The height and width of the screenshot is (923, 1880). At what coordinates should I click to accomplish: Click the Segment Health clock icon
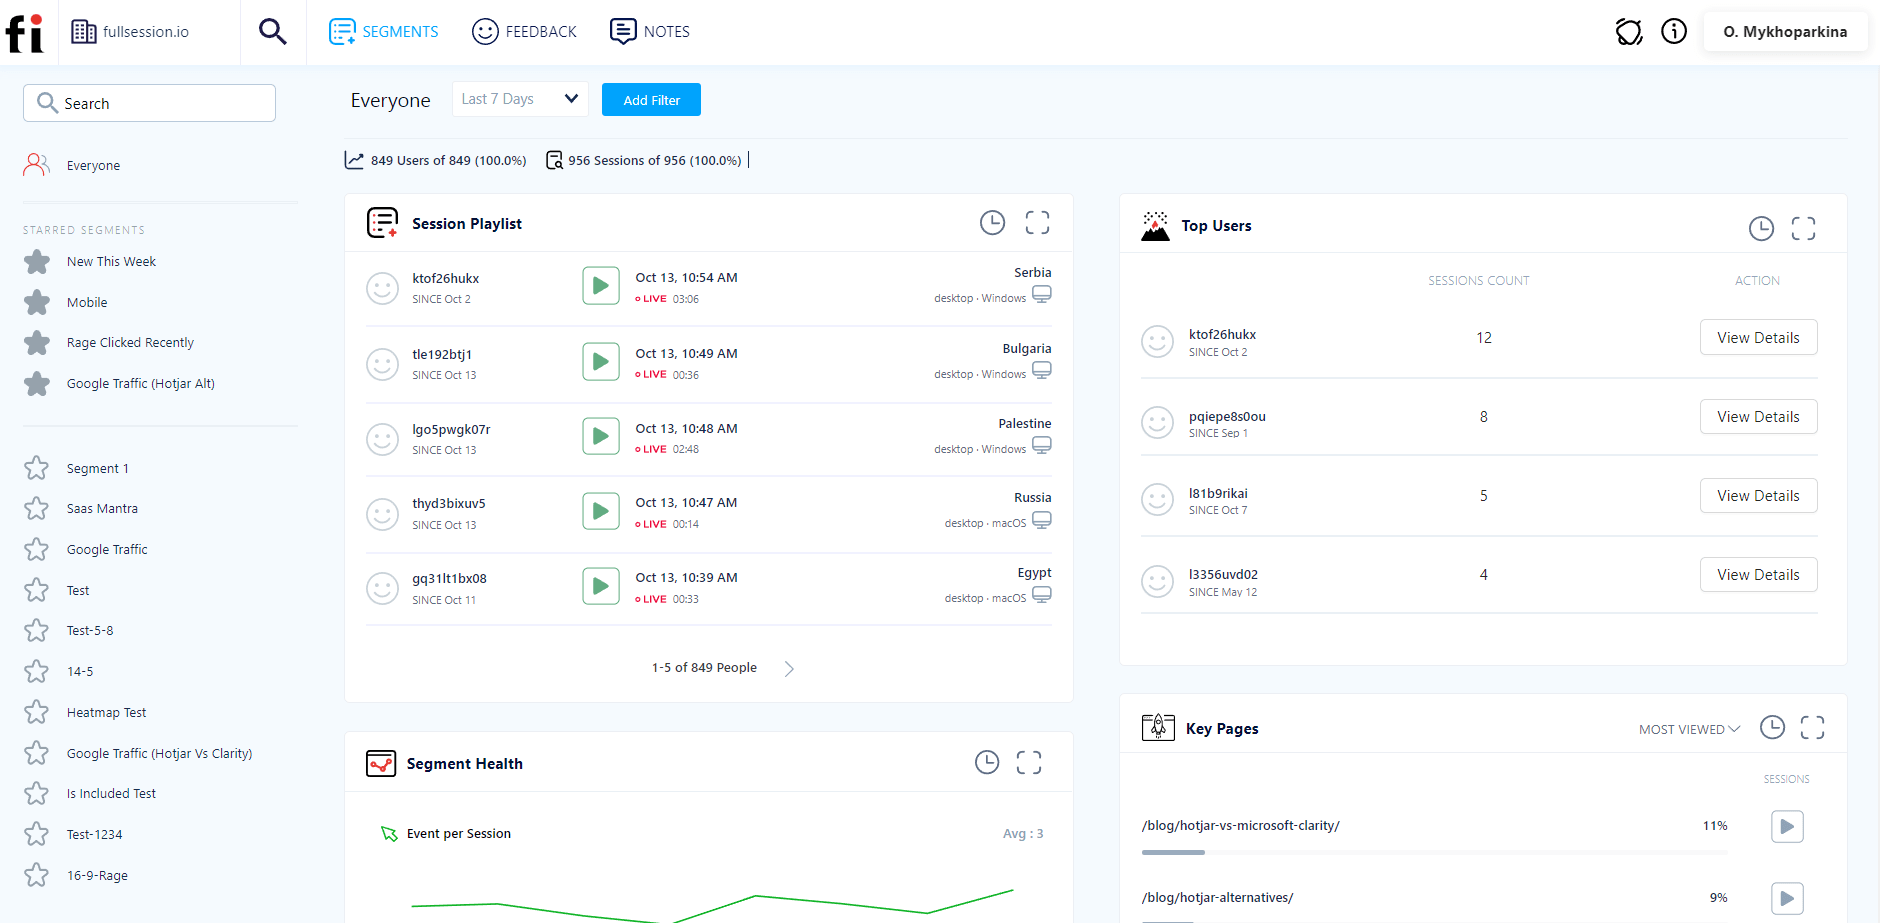987,762
